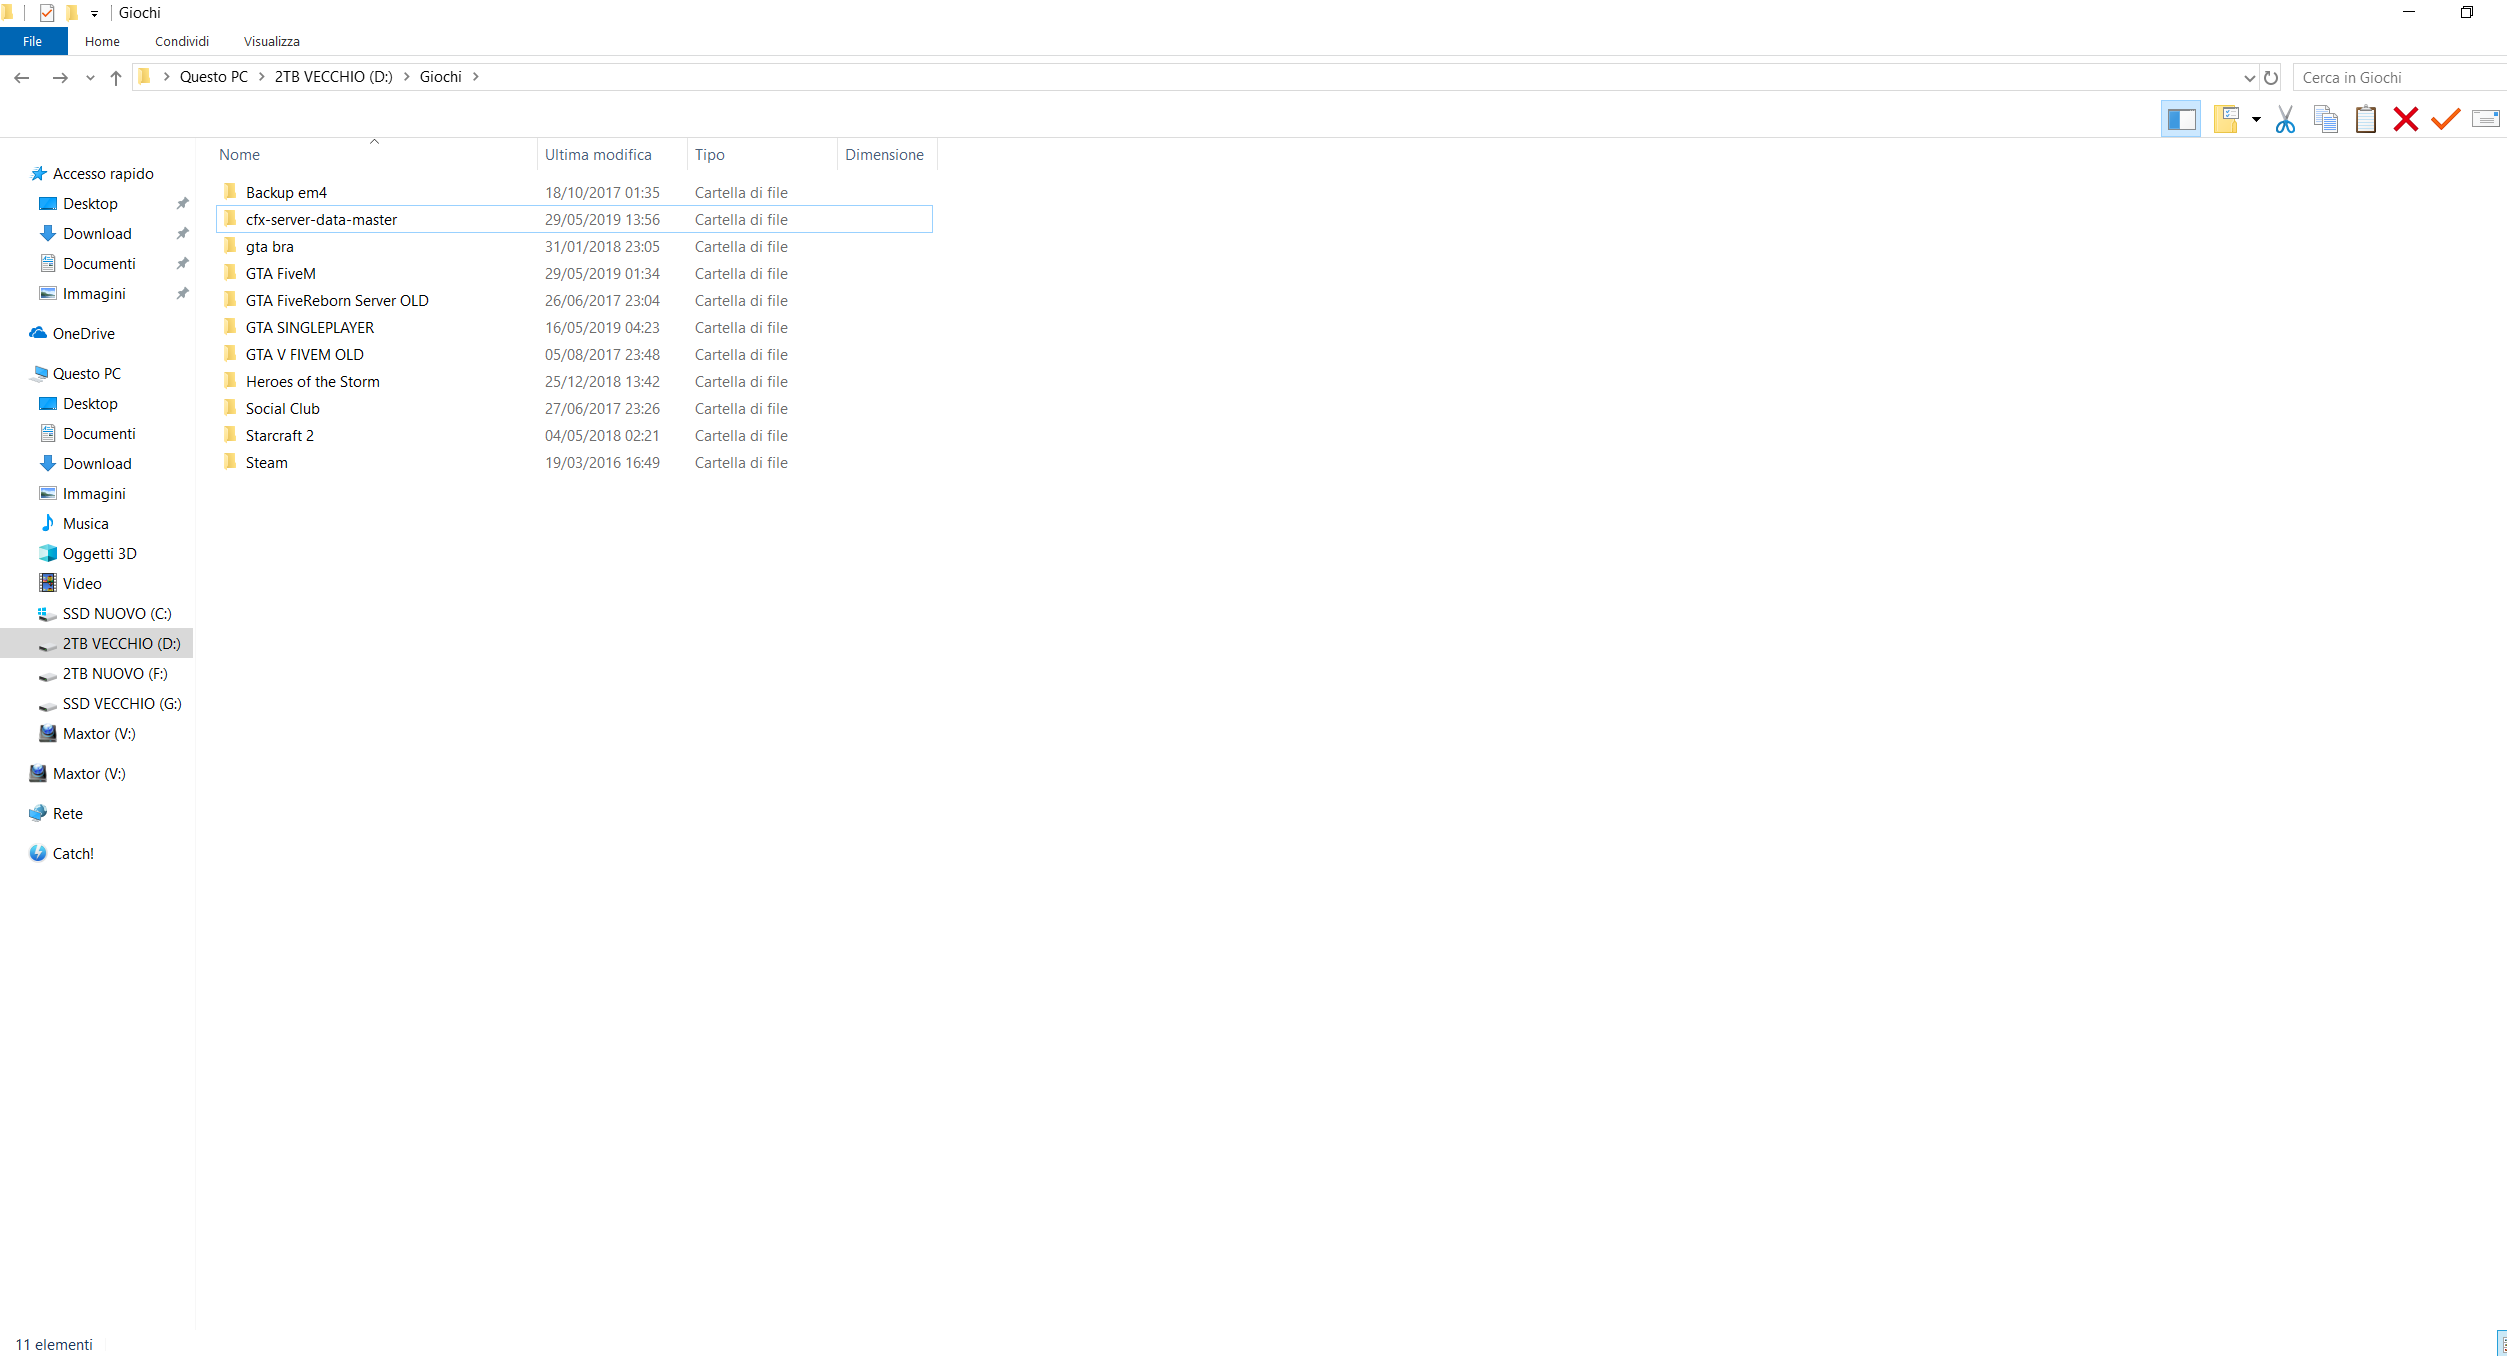Image resolution: width=2507 pixels, height=1356 pixels.
Task: Open the recent locations chevron
Action: (90, 78)
